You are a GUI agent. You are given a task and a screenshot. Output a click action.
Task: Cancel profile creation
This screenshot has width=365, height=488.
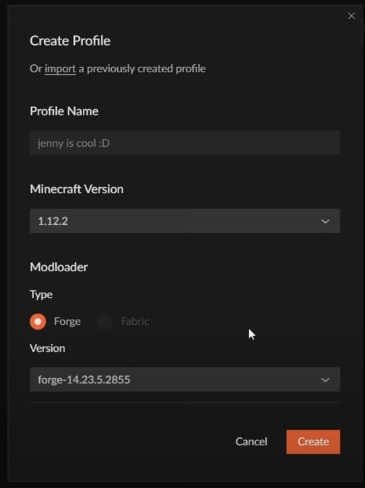point(251,442)
